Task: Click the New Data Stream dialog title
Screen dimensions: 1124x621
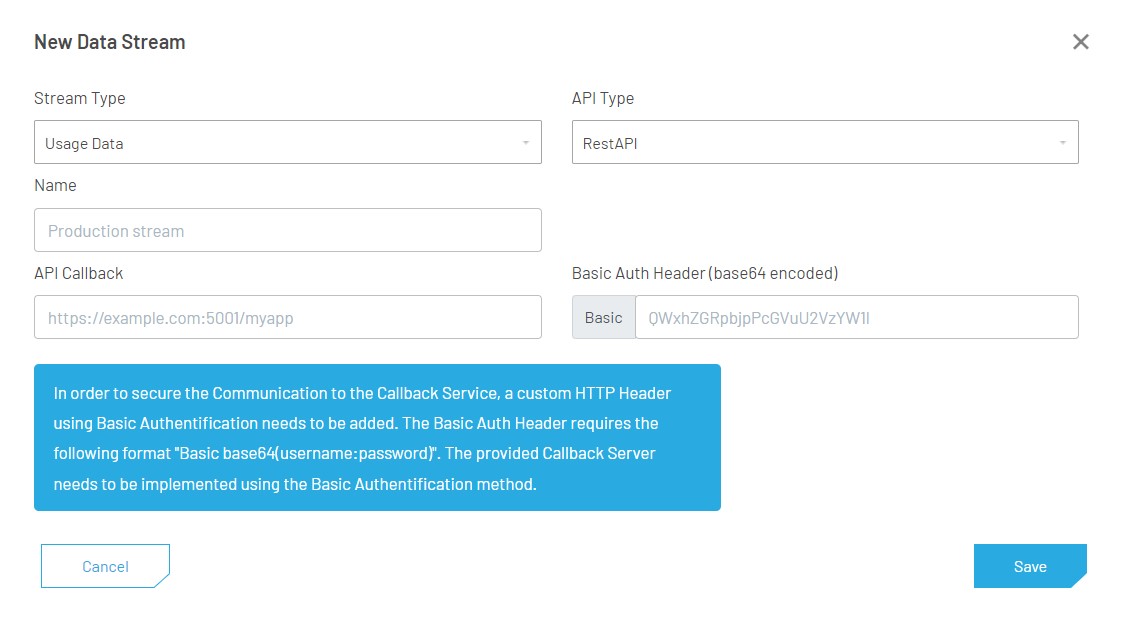Action: (x=110, y=42)
